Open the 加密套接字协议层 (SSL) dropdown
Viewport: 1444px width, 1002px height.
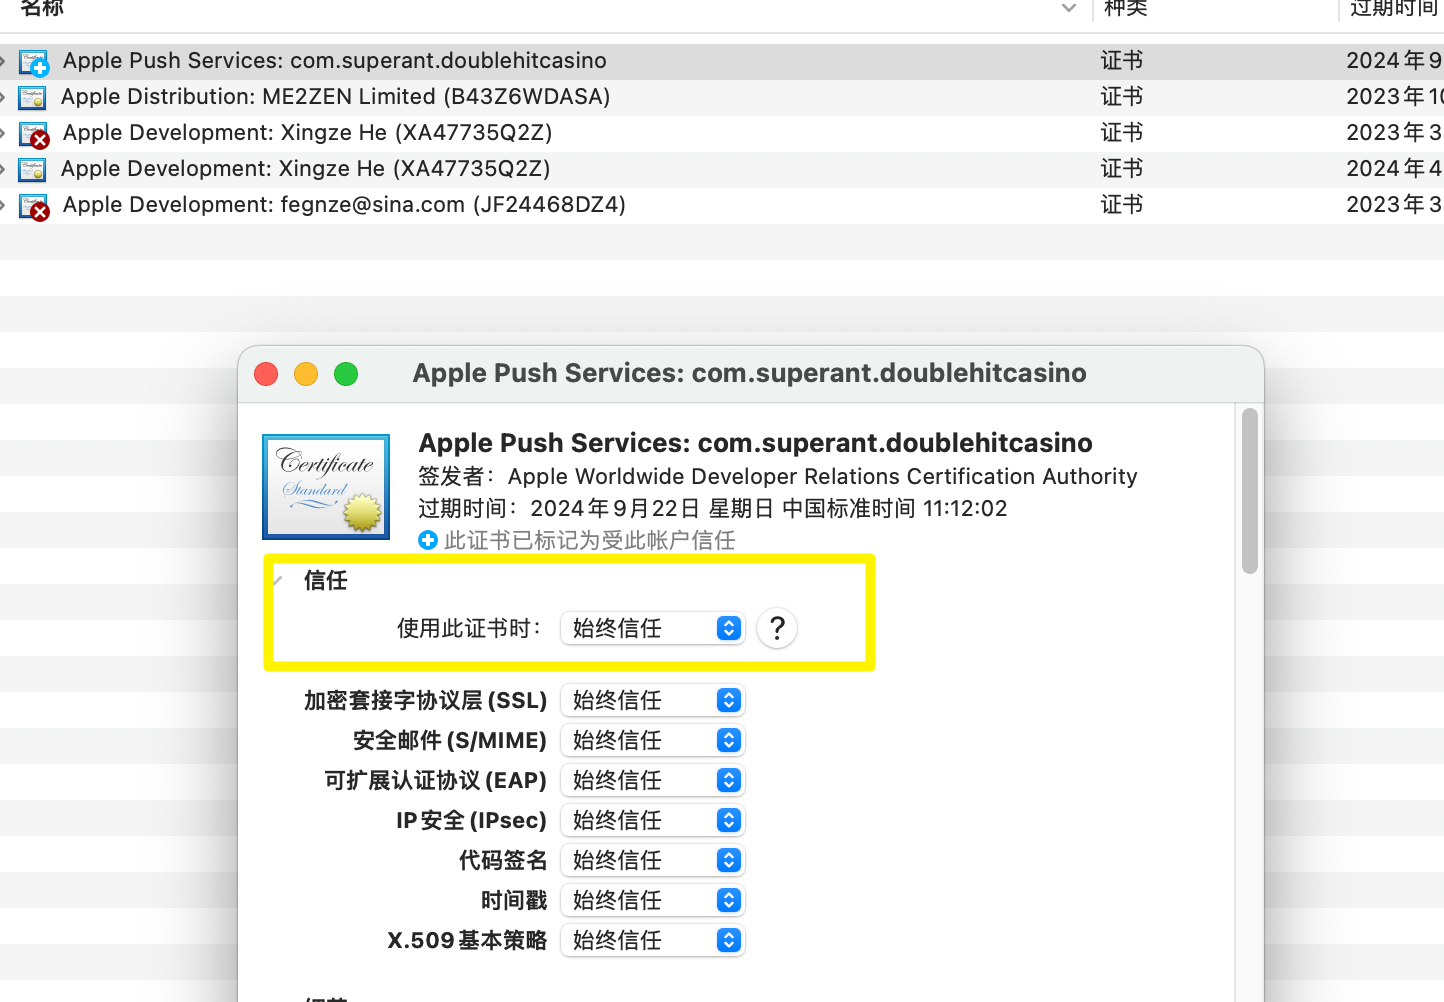653,700
